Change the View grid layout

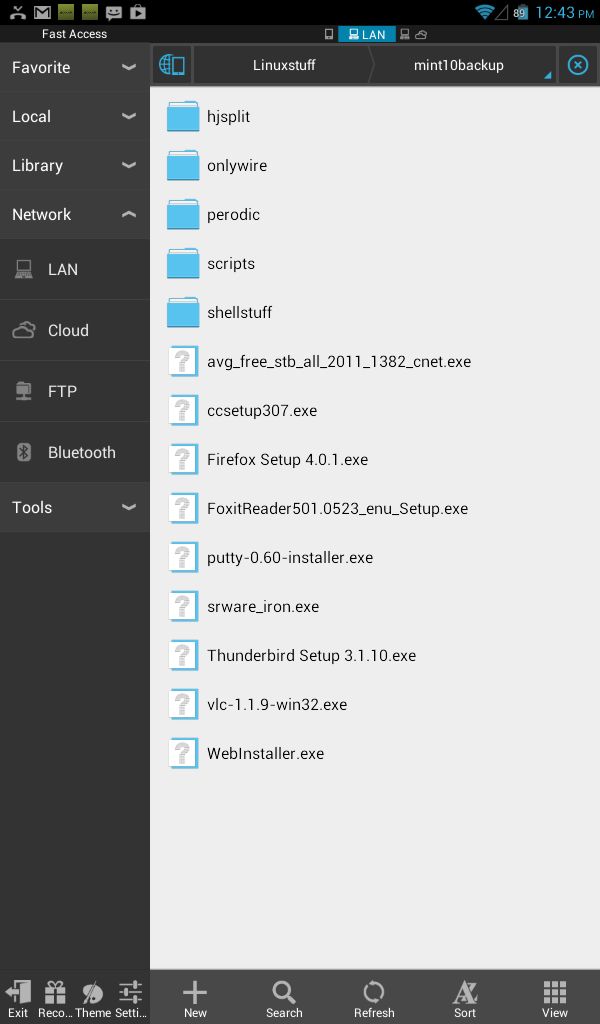point(554,999)
